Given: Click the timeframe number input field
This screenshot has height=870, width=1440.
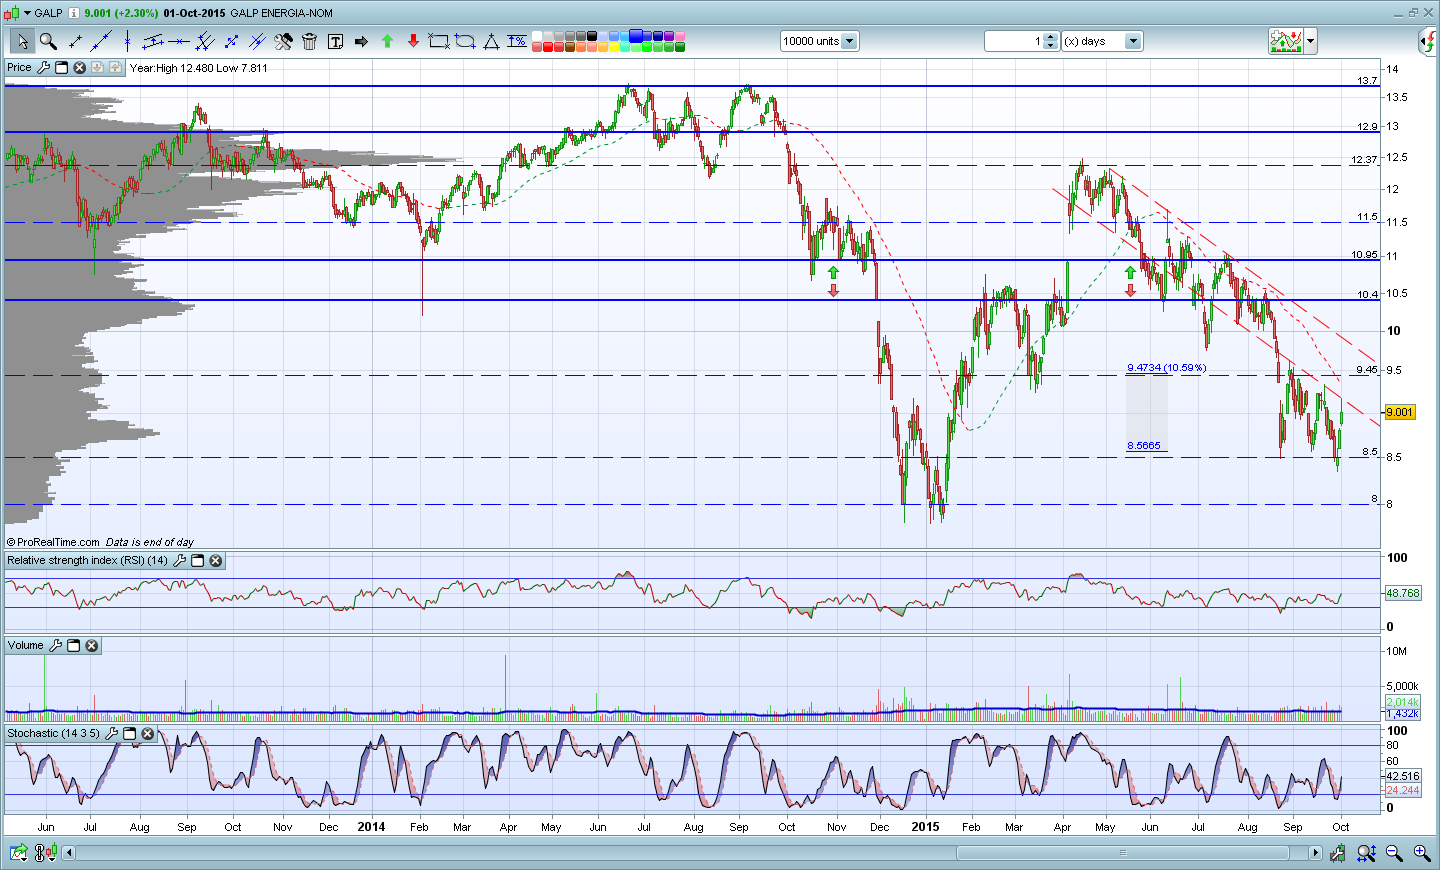Looking at the screenshot, I should (x=1014, y=41).
